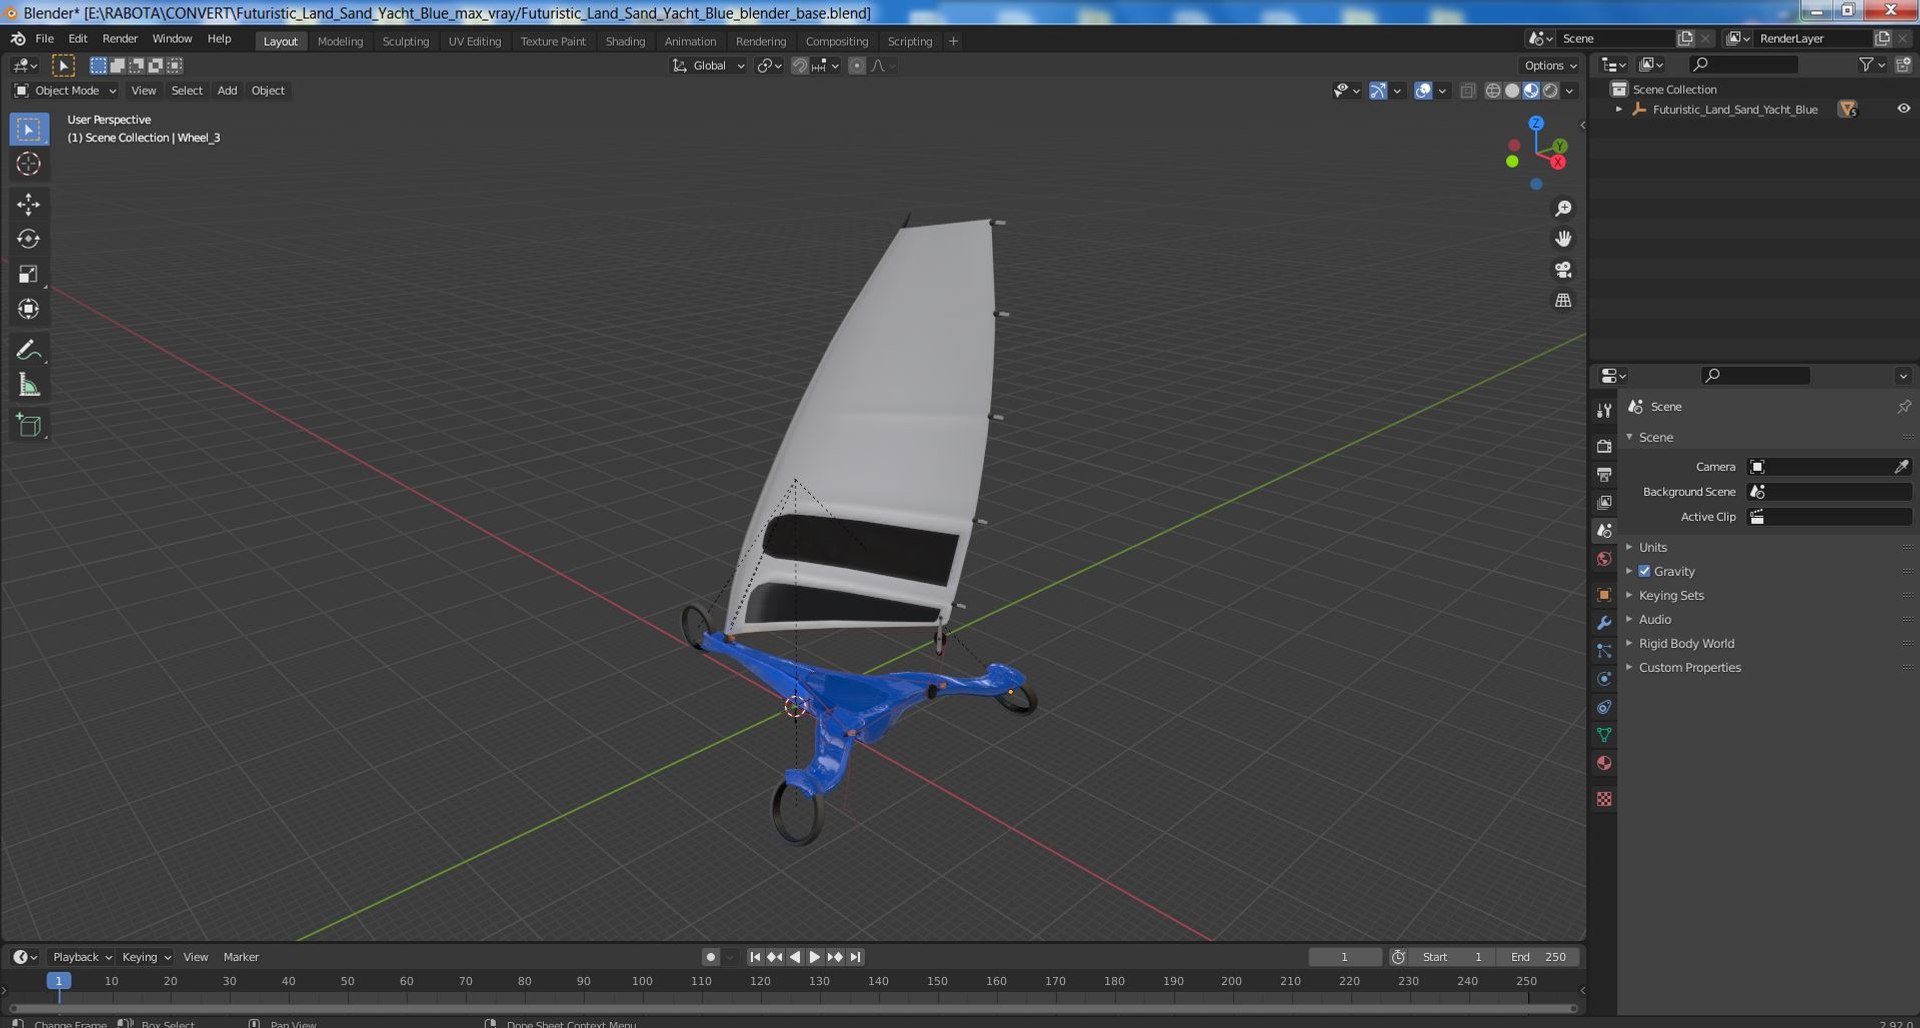Open the timeline Marker menu

point(241,957)
